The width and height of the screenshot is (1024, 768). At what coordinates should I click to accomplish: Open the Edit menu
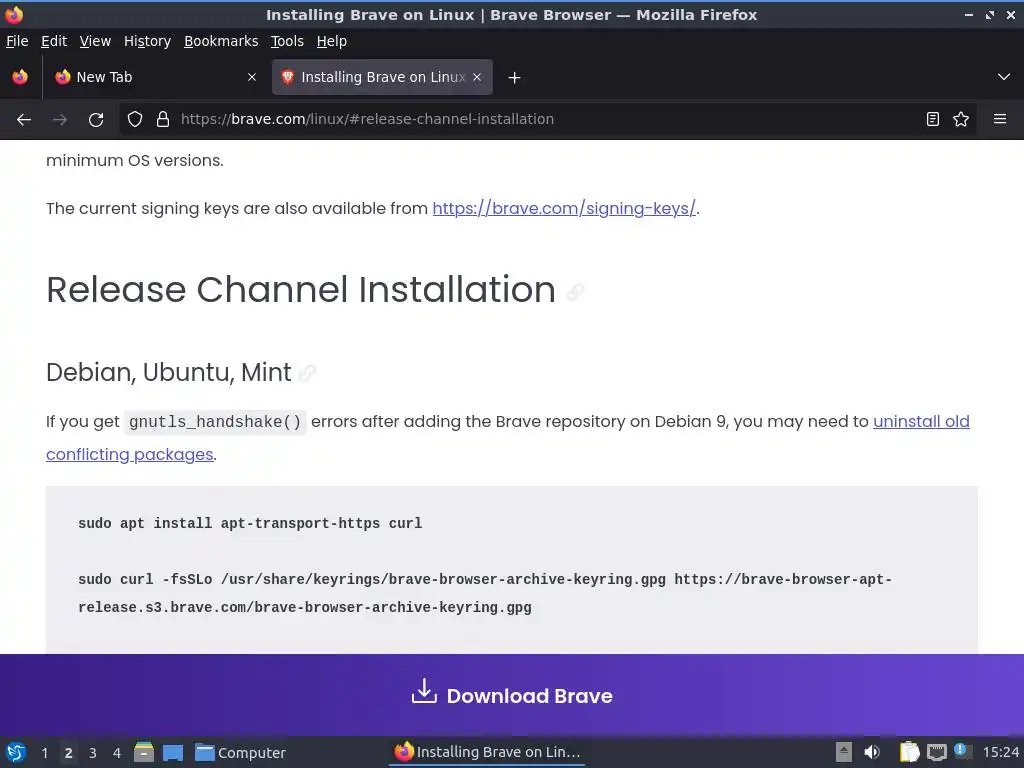[x=54, y=41]
